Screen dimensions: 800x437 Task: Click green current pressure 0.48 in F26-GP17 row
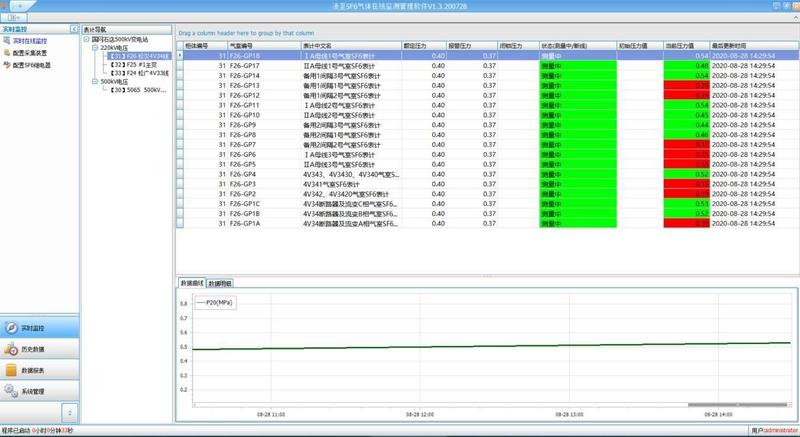coord(687,66)
